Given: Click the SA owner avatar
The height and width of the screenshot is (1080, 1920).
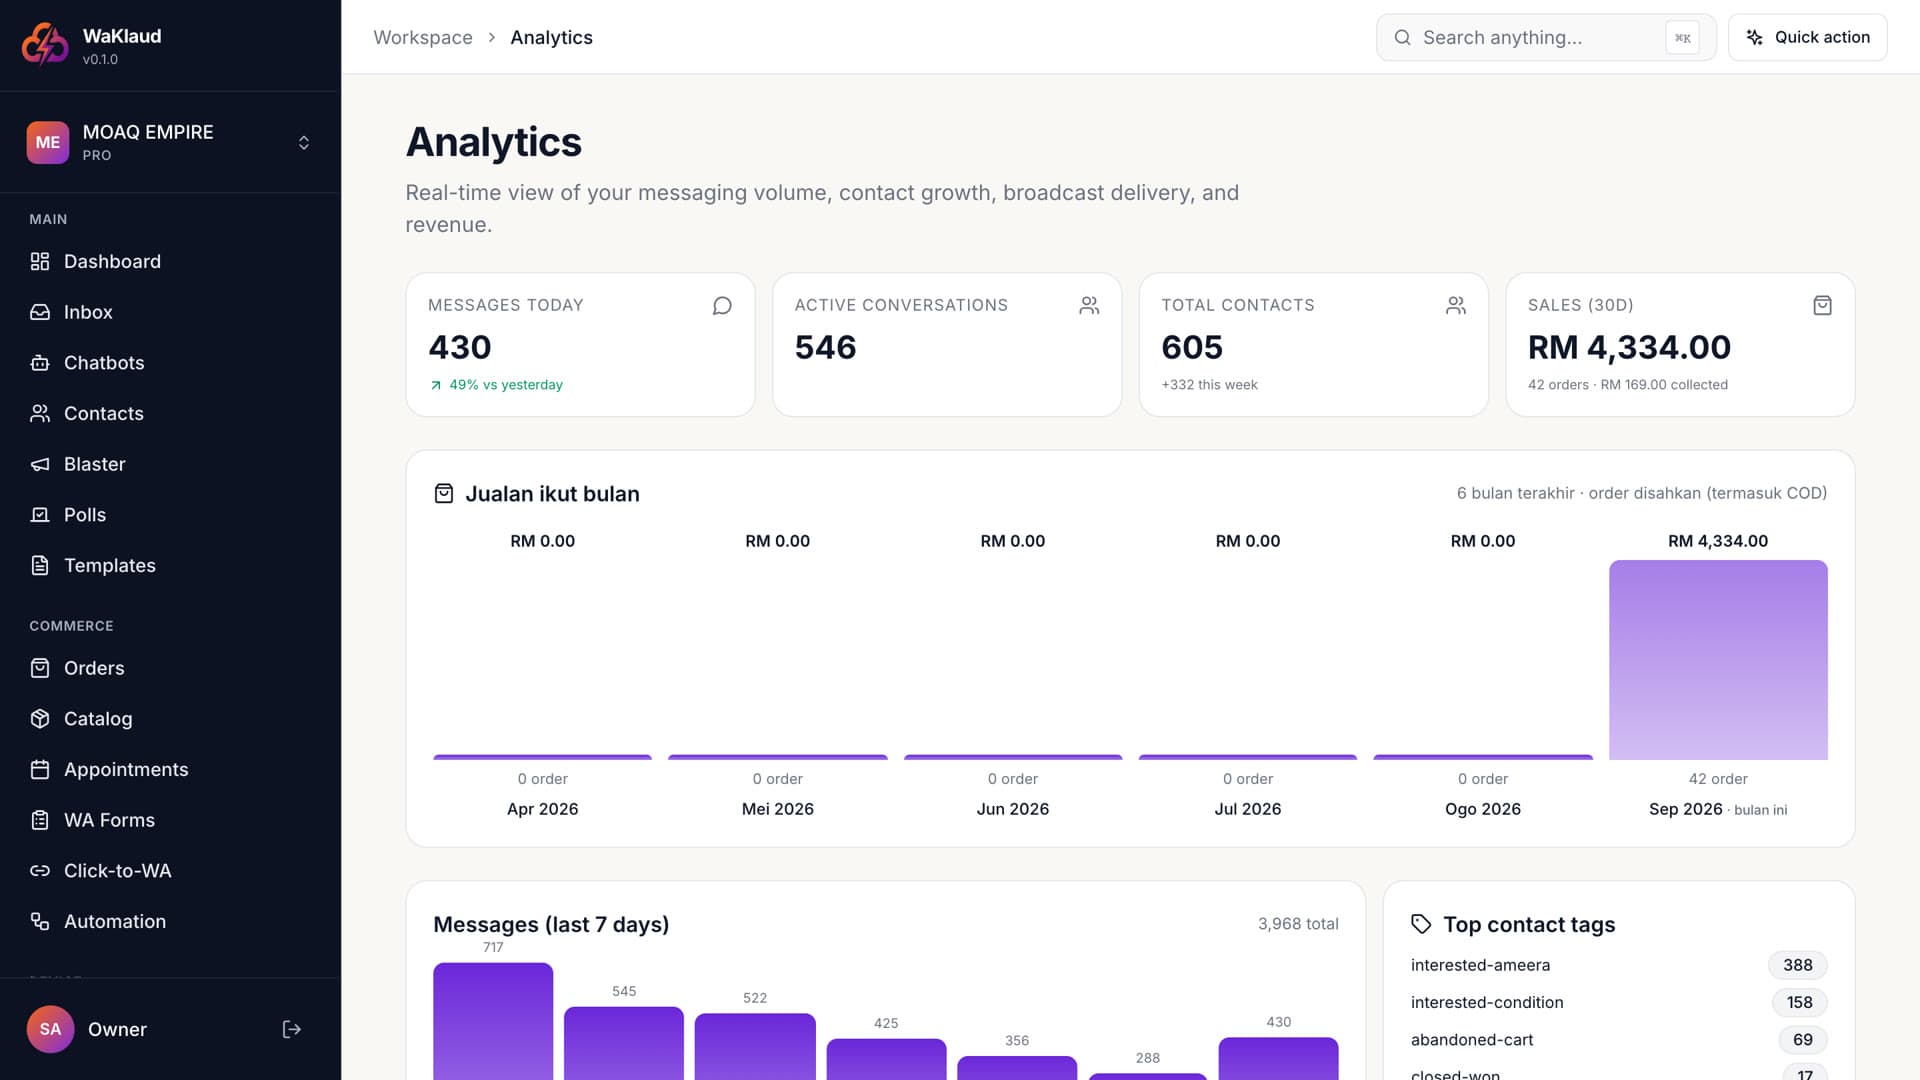Looking at the screenshot, I should (50, 1030).
